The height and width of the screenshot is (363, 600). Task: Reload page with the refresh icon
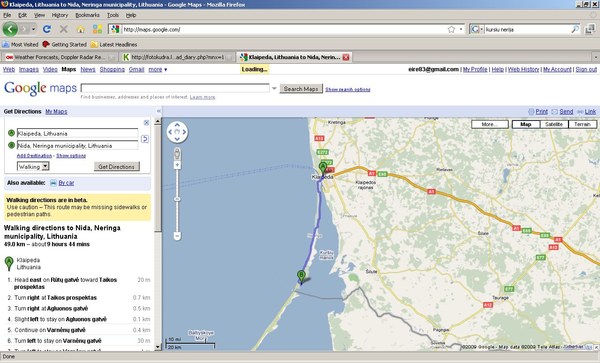point(47,29)
